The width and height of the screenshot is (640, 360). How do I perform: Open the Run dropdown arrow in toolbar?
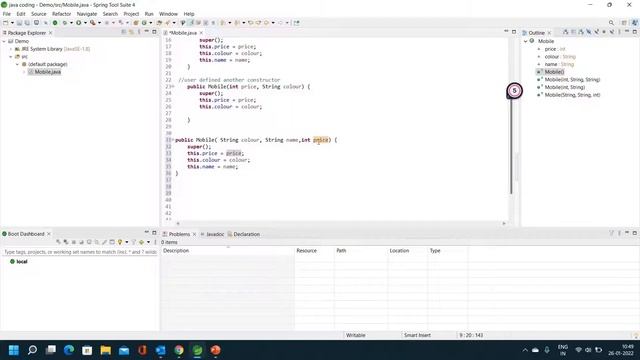[85, 23]
